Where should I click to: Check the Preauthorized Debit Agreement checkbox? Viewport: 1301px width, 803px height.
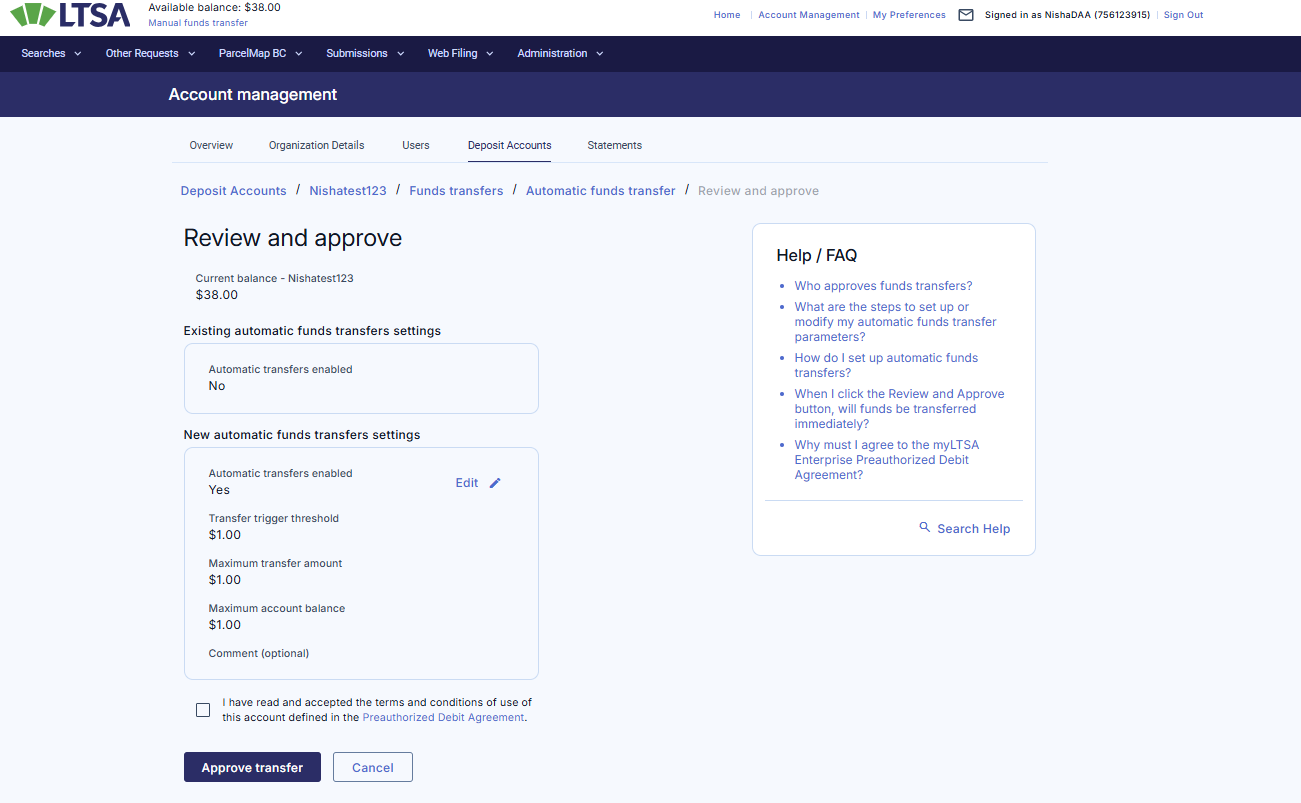tap(203, 710)
